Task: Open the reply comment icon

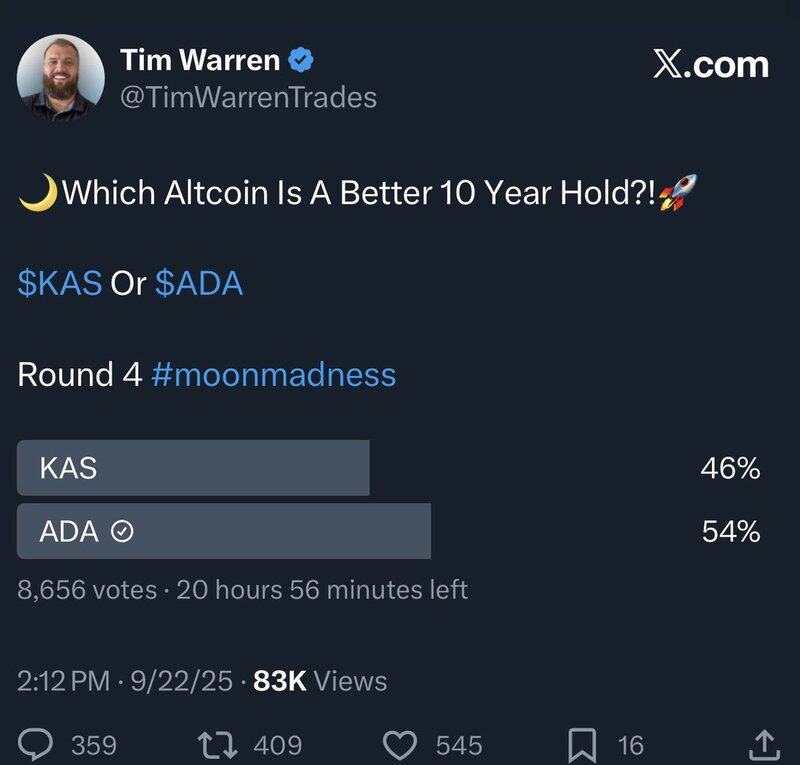Action: pos(35,745)
